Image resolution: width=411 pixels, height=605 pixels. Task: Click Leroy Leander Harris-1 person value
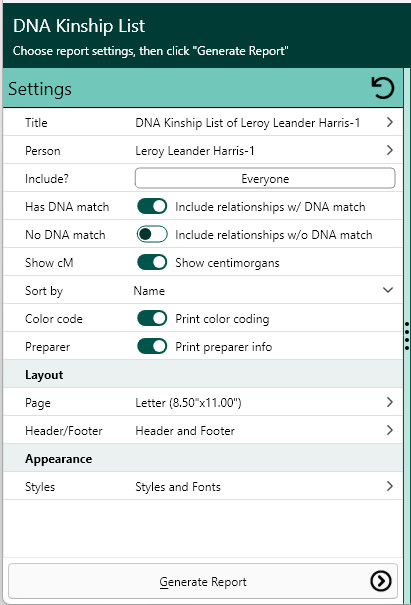(x=195, y=151)
